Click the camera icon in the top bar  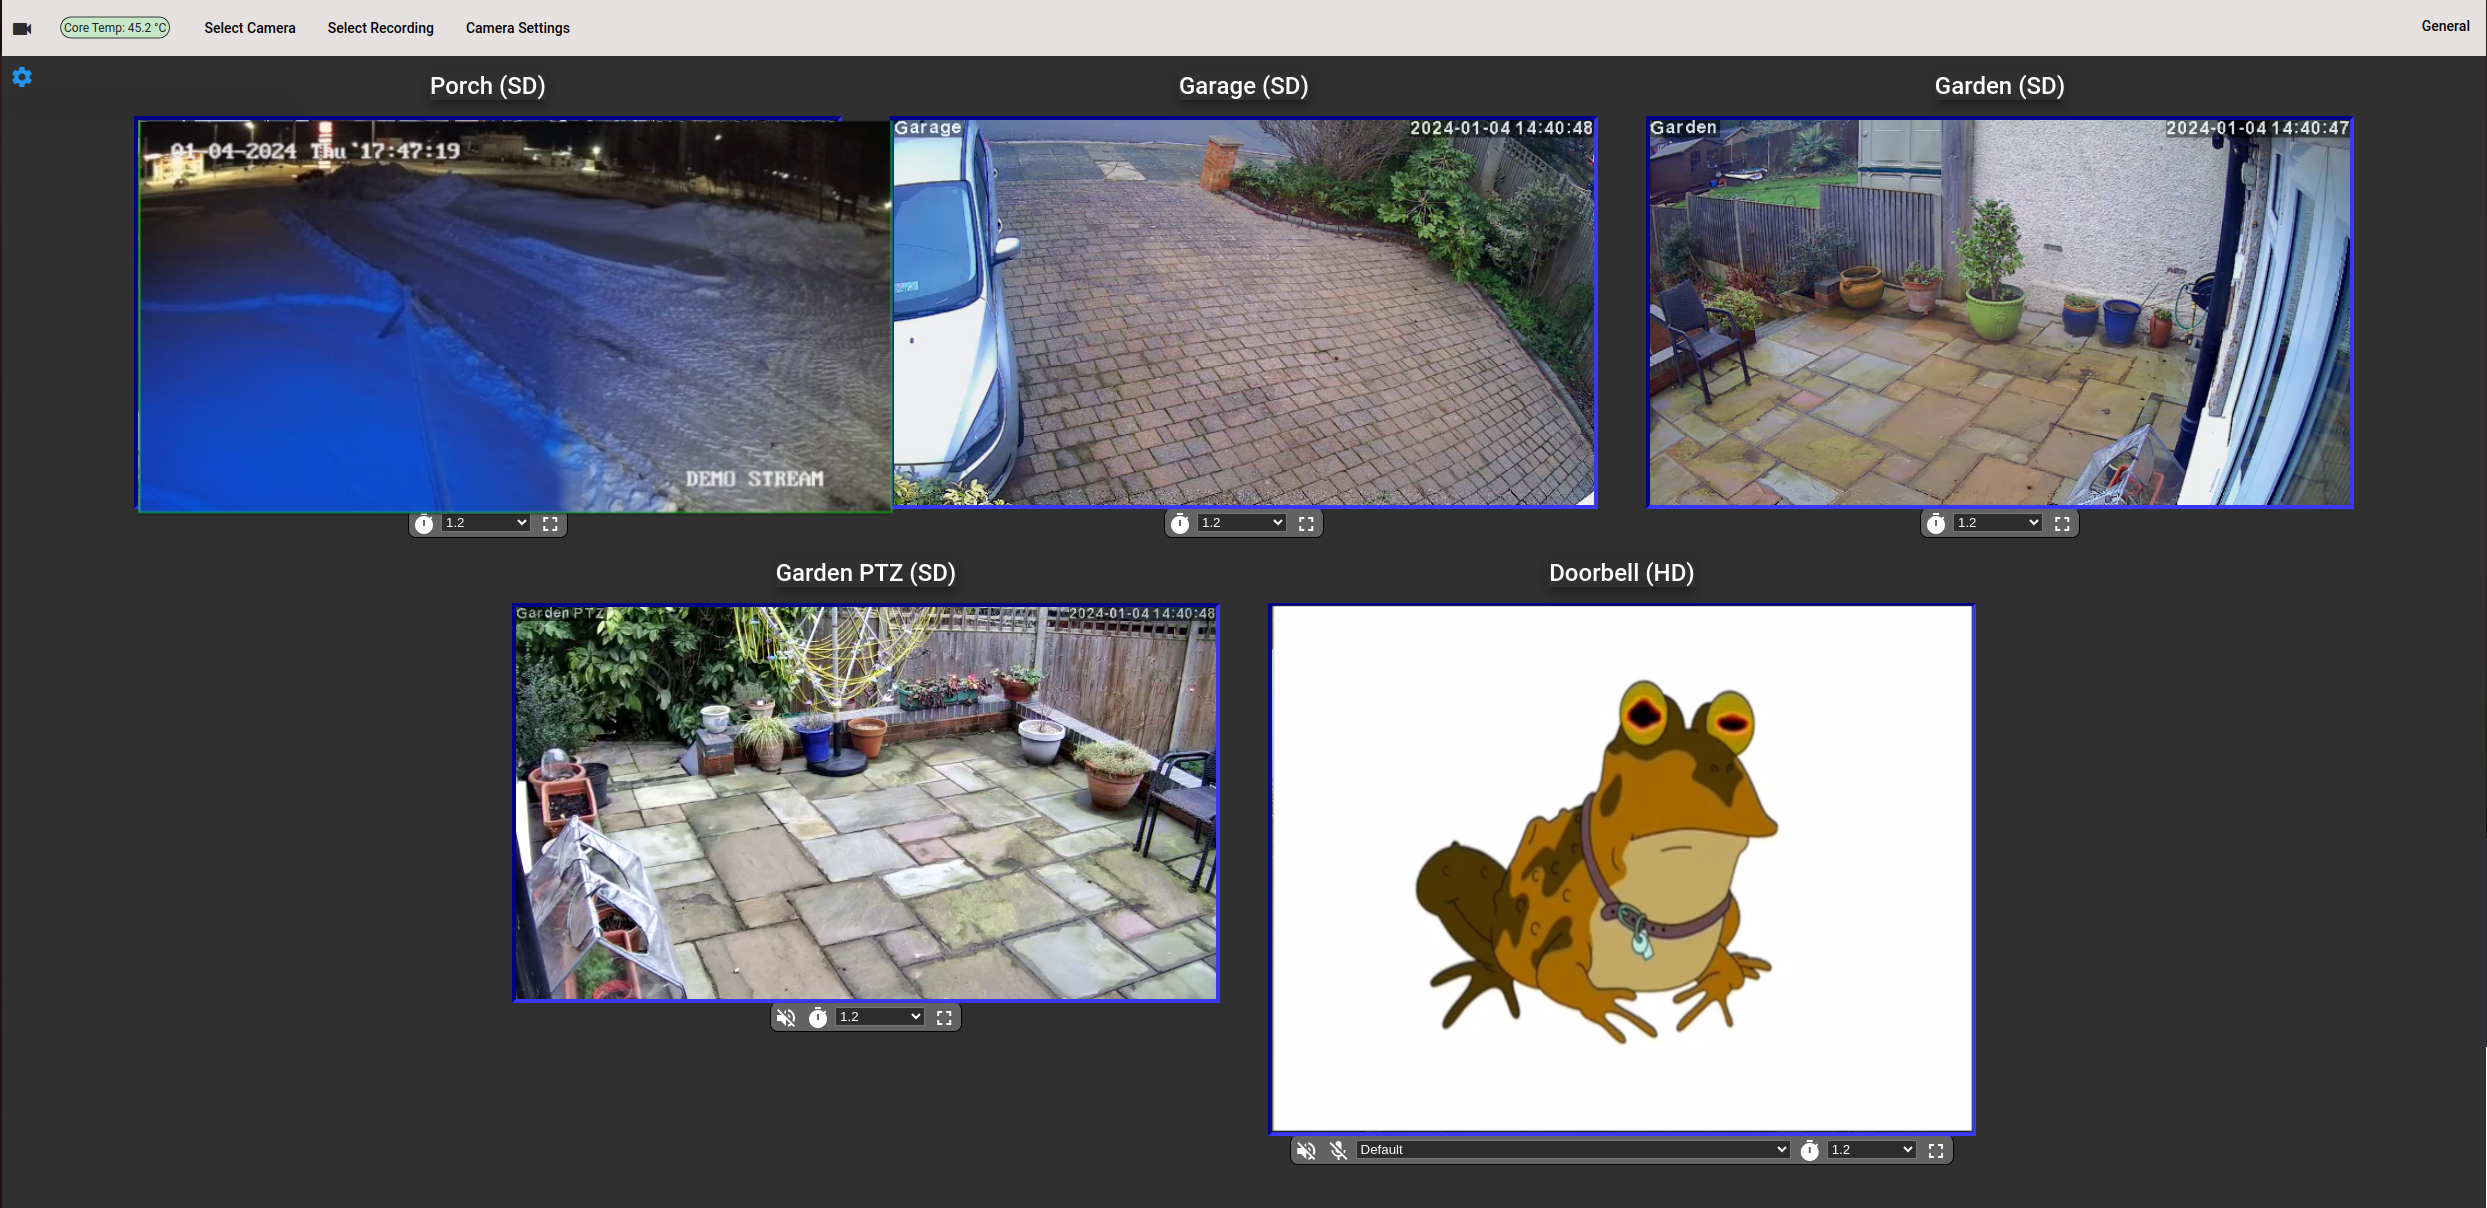click(x=22, y=28)
